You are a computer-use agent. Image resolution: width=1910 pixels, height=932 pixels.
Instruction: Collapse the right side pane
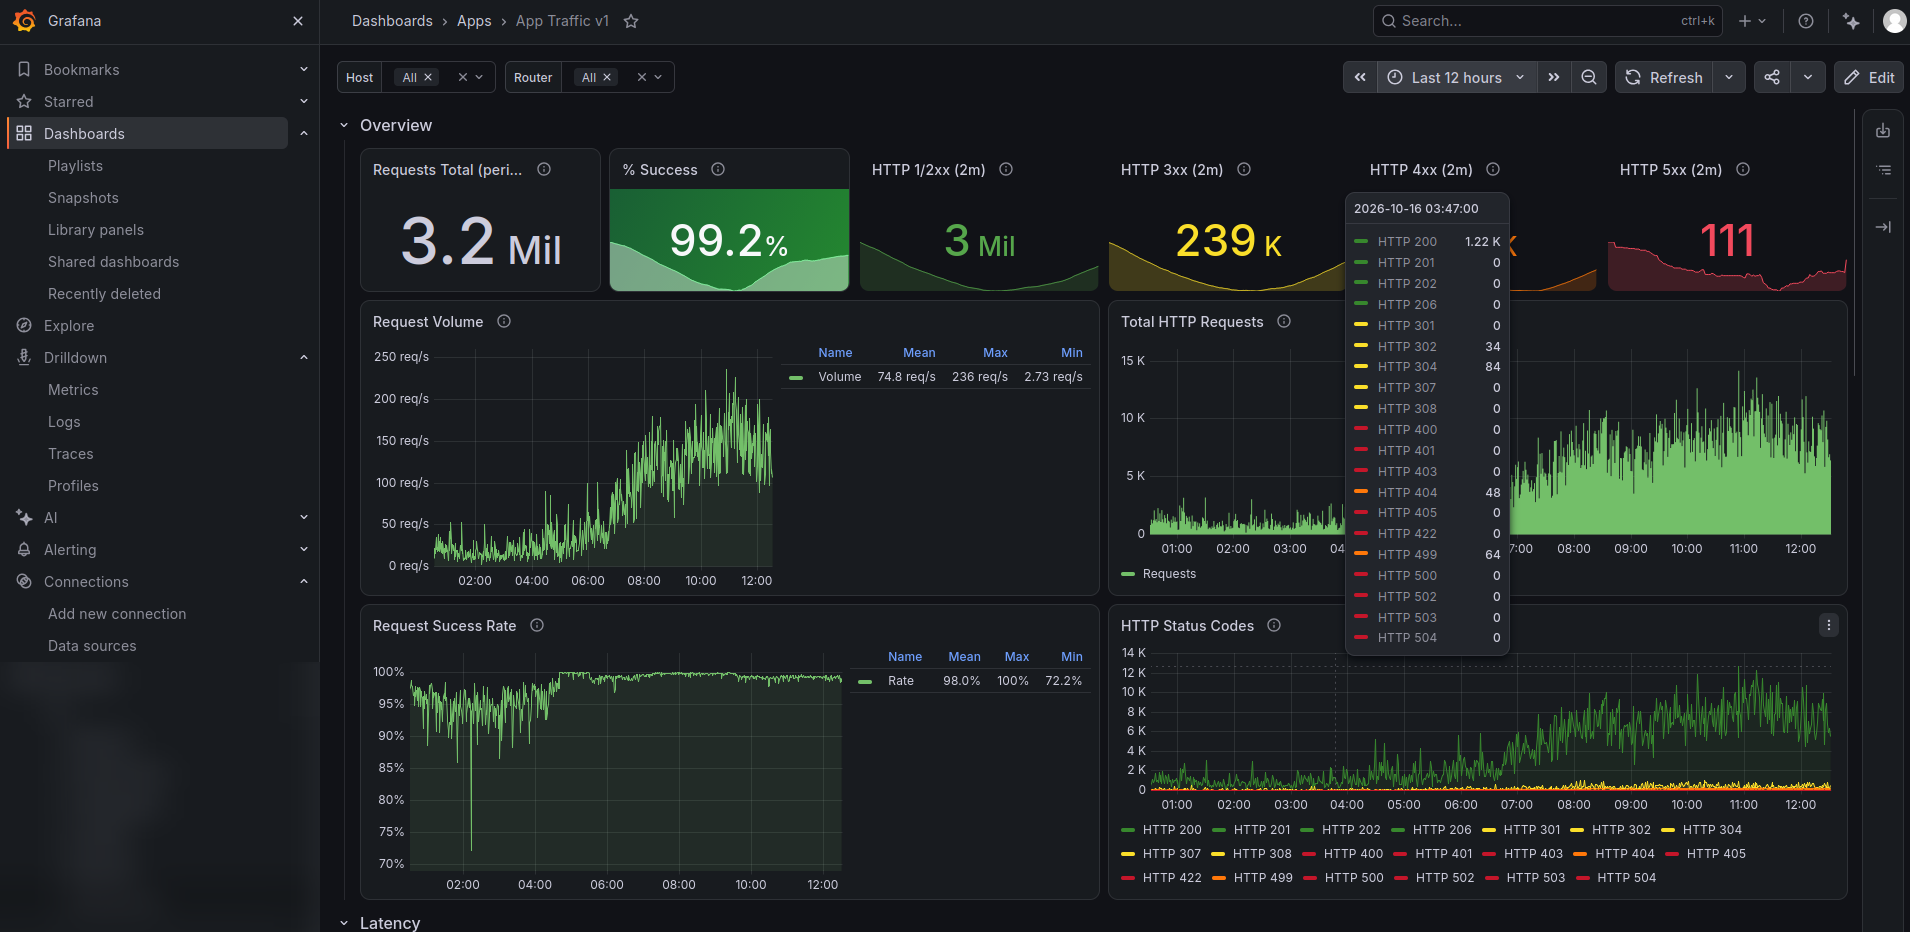point(1883,227)
